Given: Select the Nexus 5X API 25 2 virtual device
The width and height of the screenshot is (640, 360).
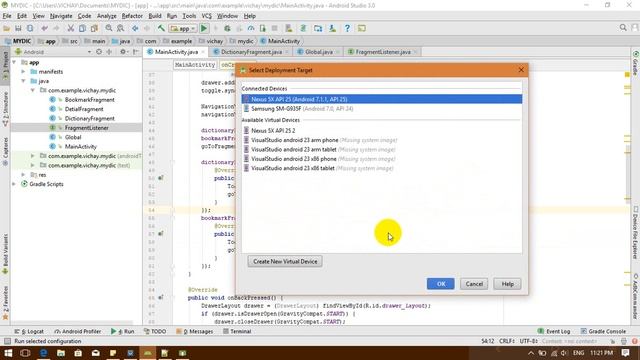Looking at the screenshot, I should point(382,131).
